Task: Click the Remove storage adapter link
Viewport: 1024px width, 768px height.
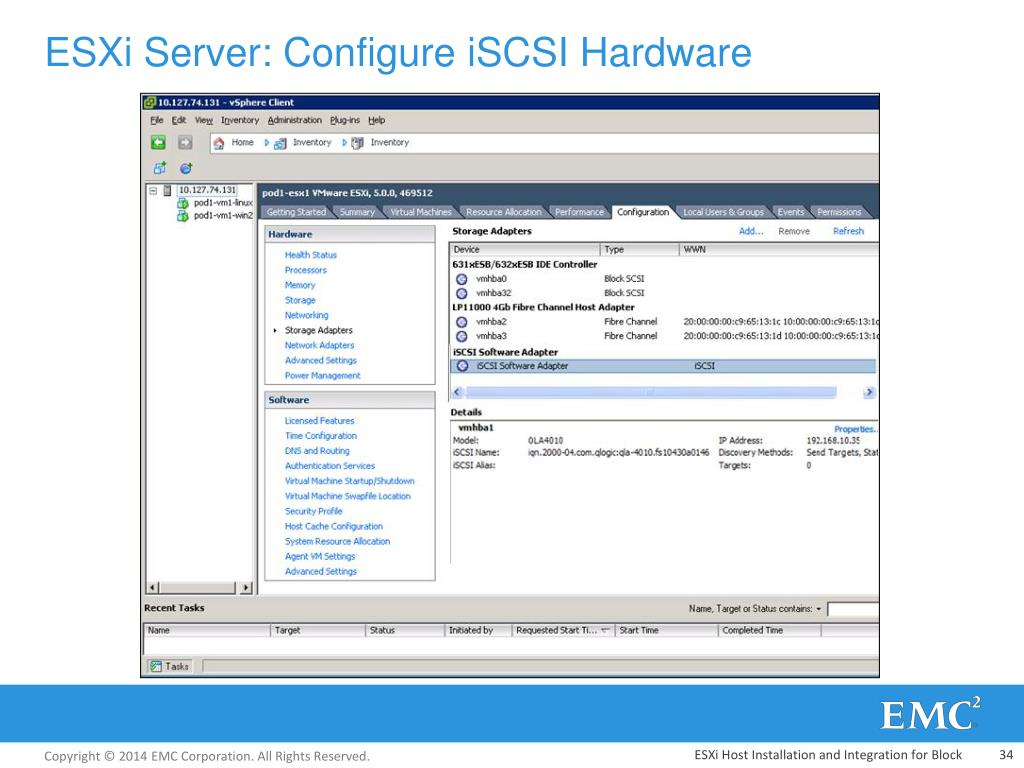Action: point(794,231)
